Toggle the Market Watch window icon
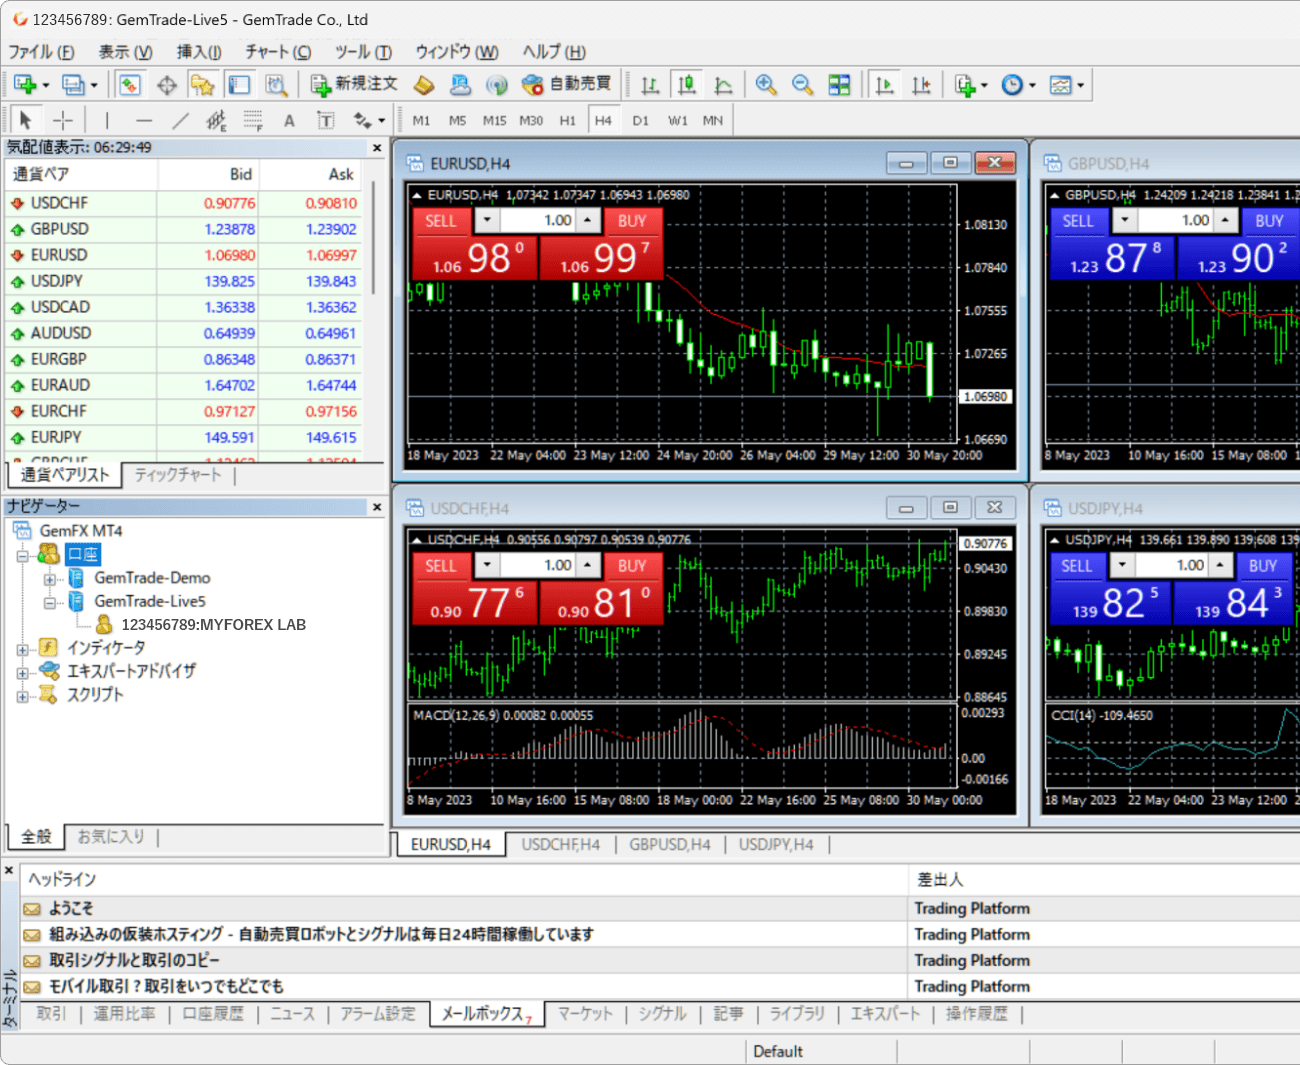 (129, 85)
